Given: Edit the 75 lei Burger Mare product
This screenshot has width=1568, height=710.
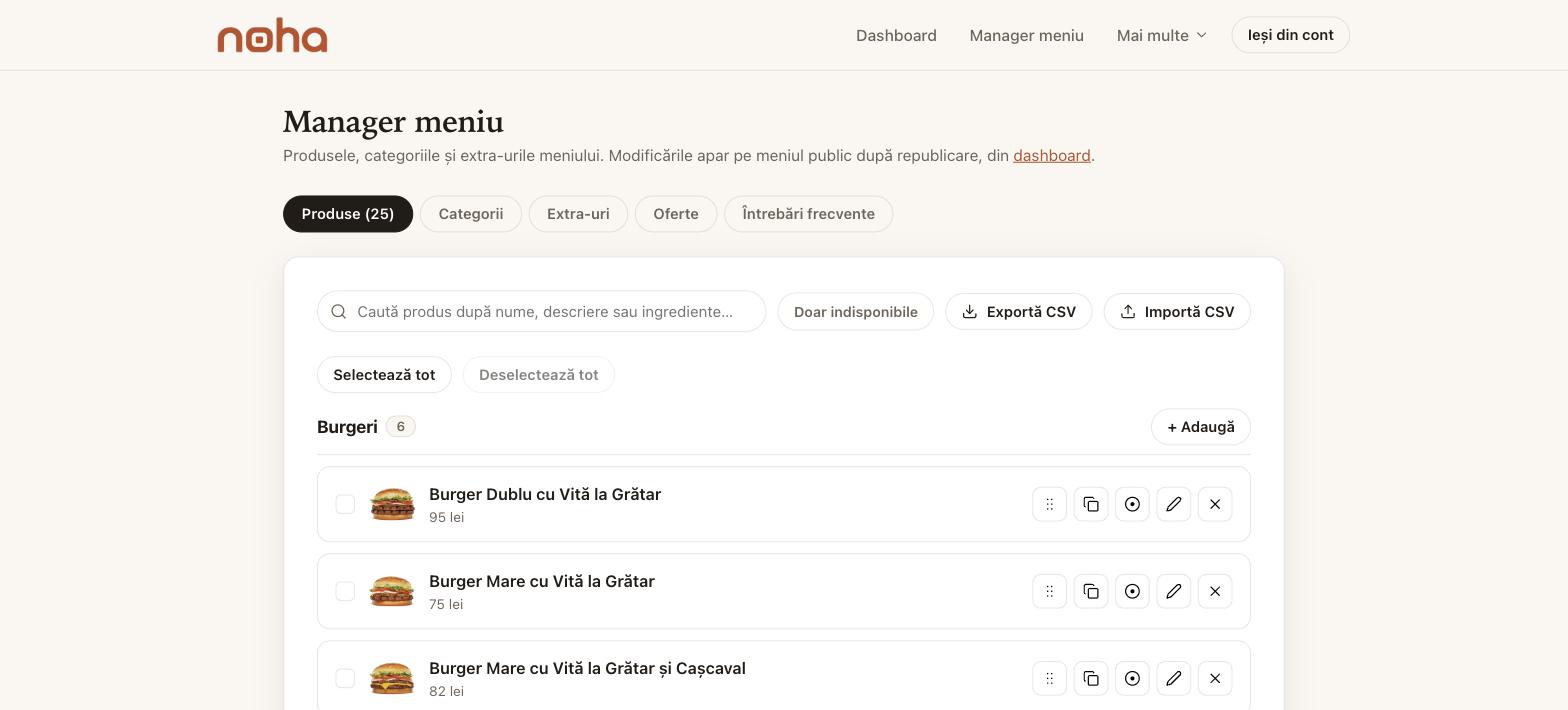Looking at the screenshot, I should [x=1174, y=591].
